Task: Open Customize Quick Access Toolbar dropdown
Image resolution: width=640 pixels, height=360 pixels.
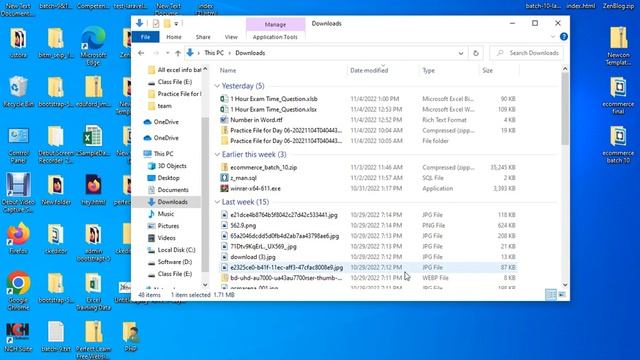Action: (x=176, y=24)
